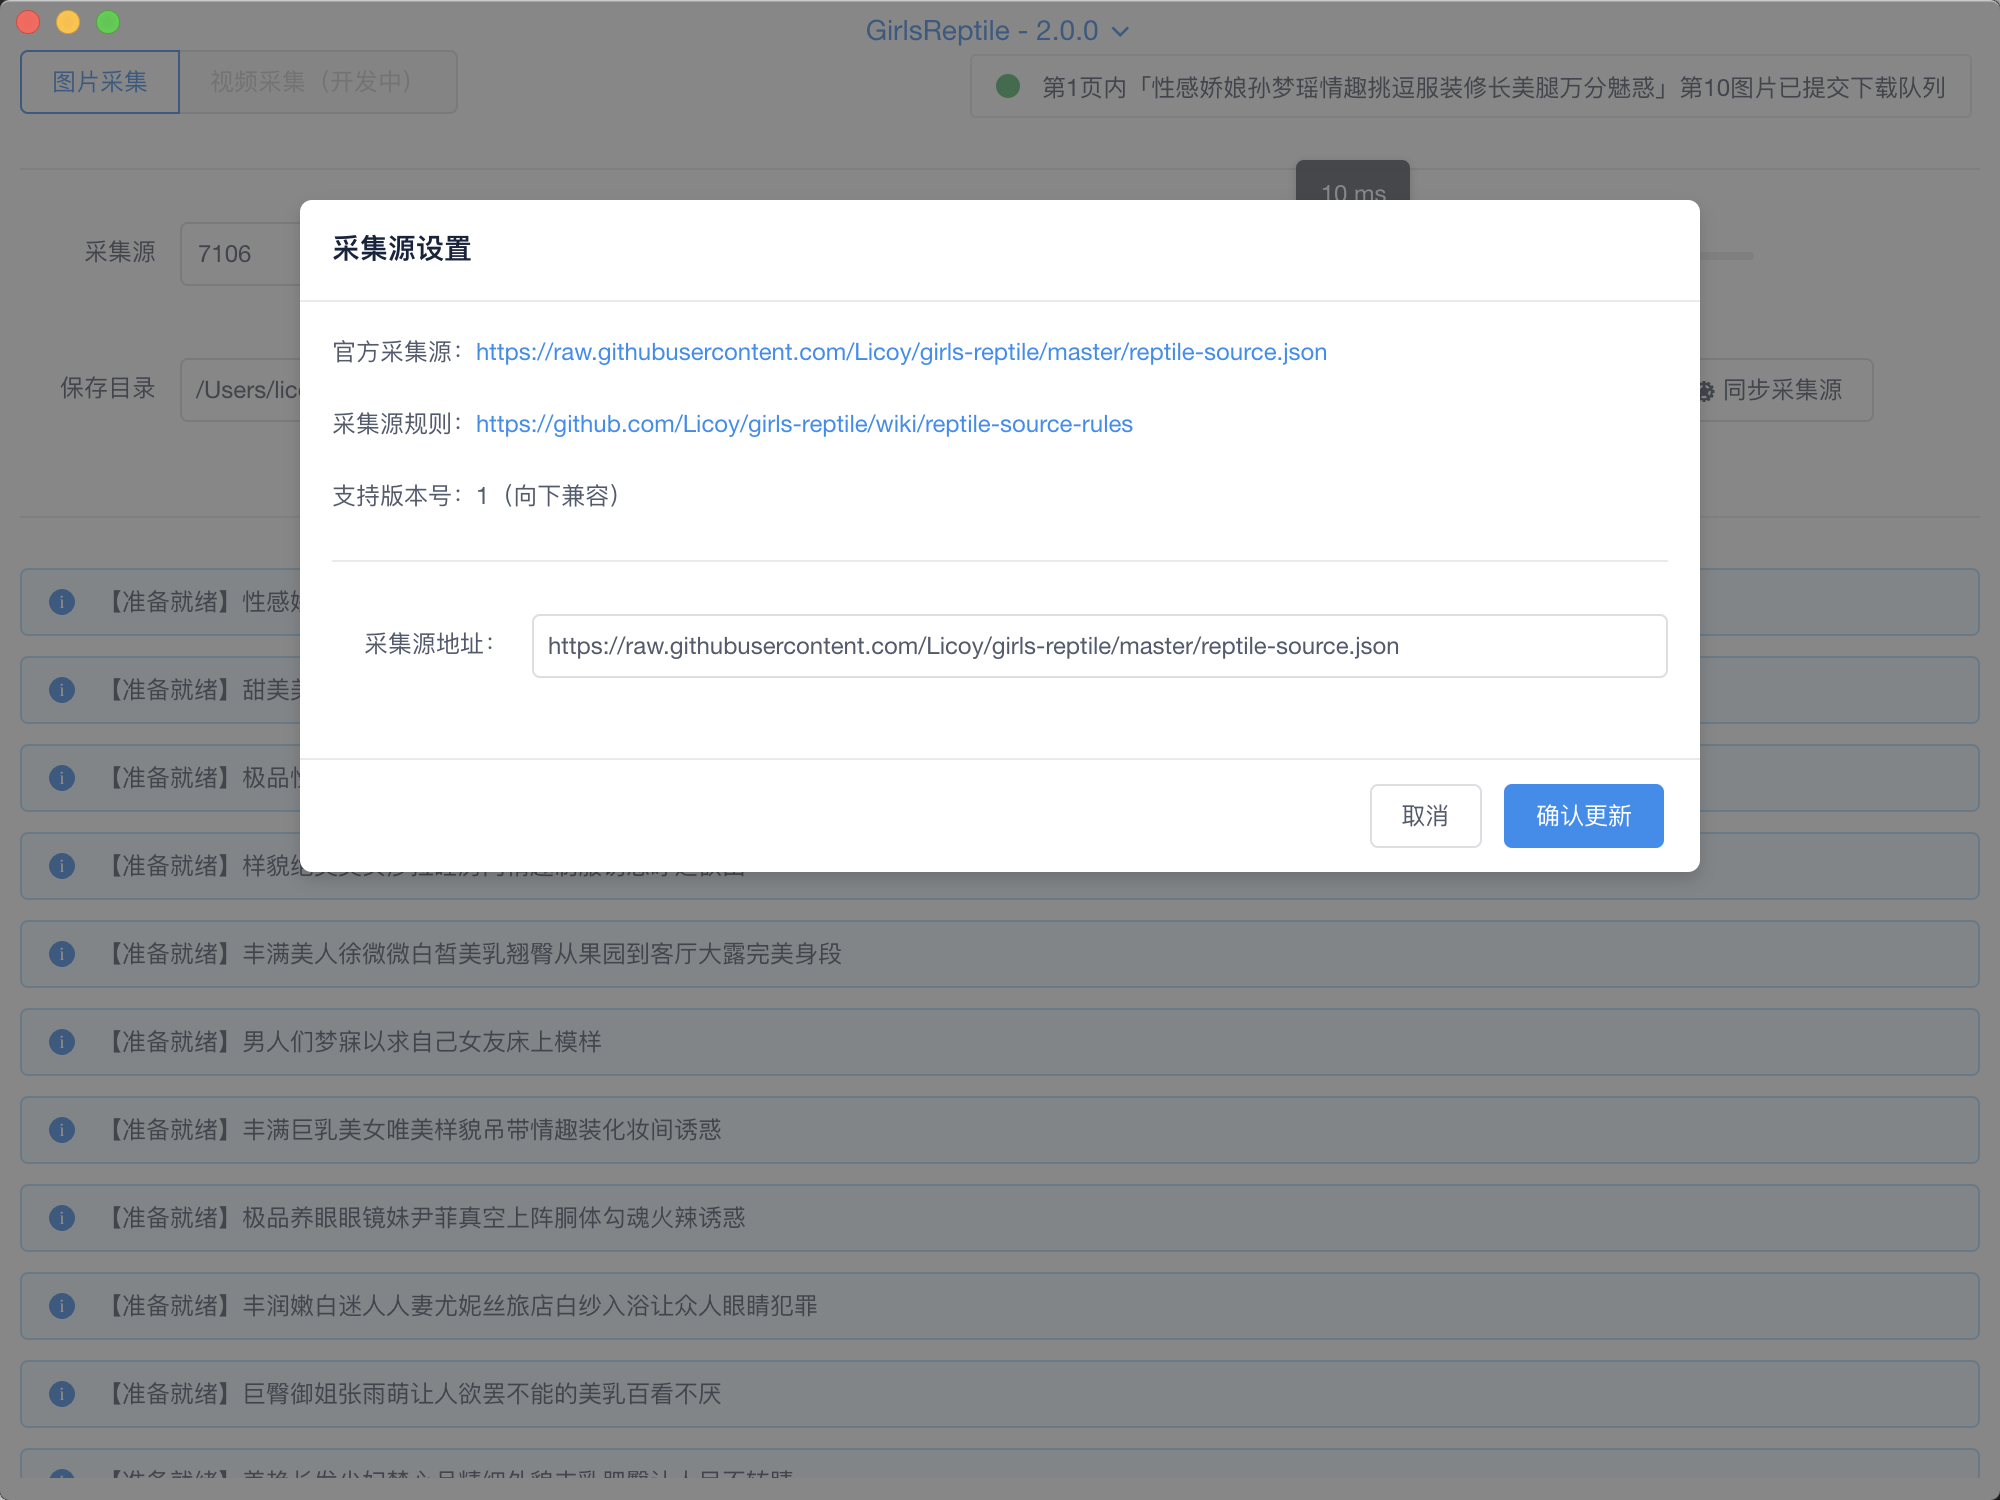Click the 10 ms slider tooltip
Screen dimensions: 2000x1500
(x=1352, y=182)
